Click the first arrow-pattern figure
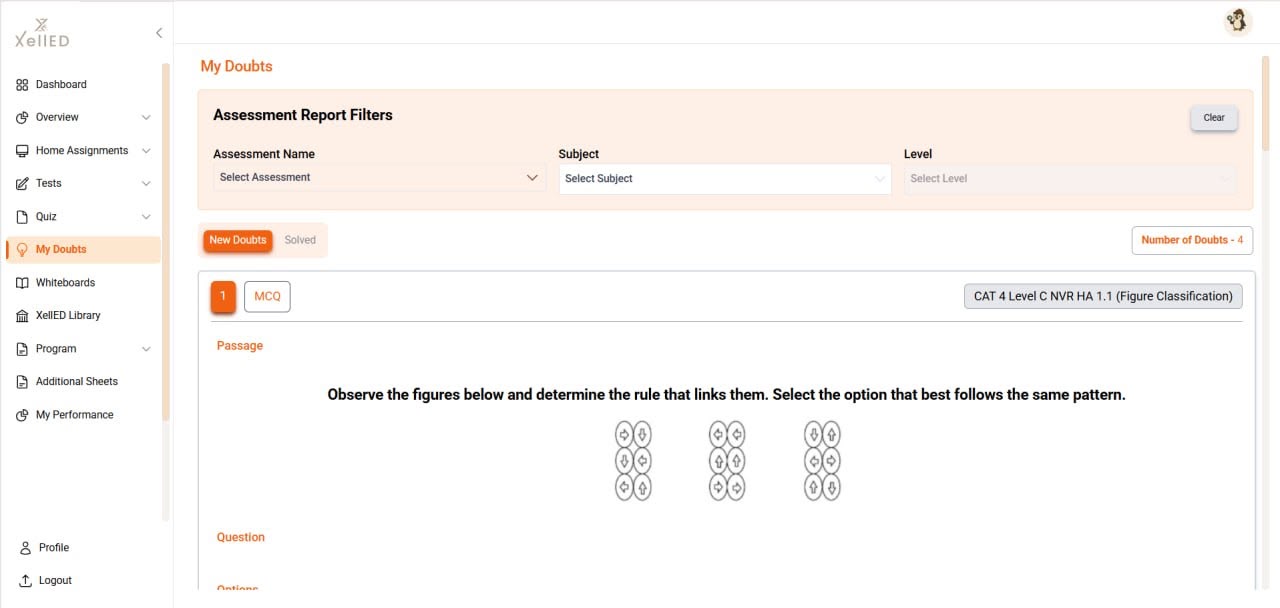This screenshot has width=1280, height=608. [x=633, y=461]
